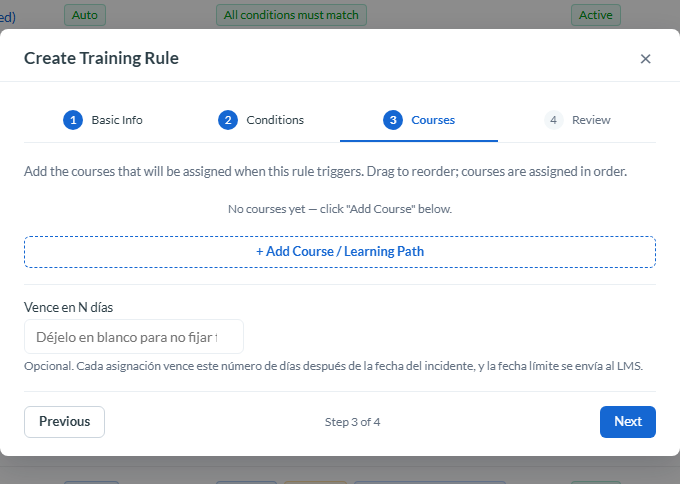Screen dimensions: 680x484
Task: Click the Vence en N días label
Action: pyautogui.click(x=69, y=307)
